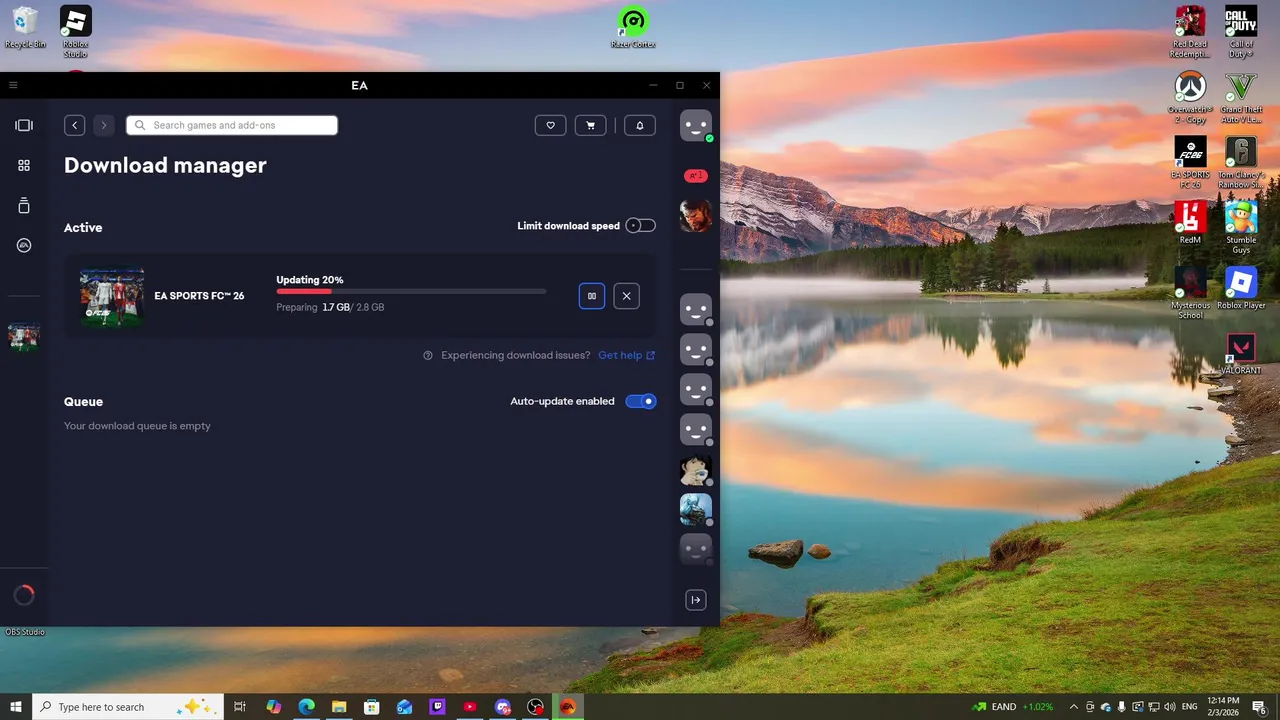1280x720 pixels.
Task: Select the Red Dead Redemption desktop icon
Action: 1190,31
